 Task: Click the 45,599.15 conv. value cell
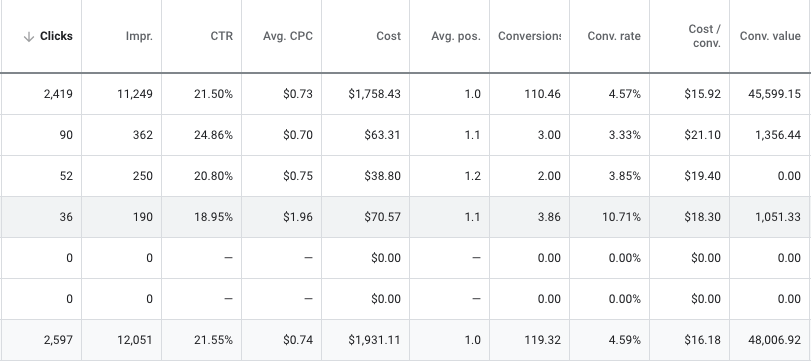770,94
